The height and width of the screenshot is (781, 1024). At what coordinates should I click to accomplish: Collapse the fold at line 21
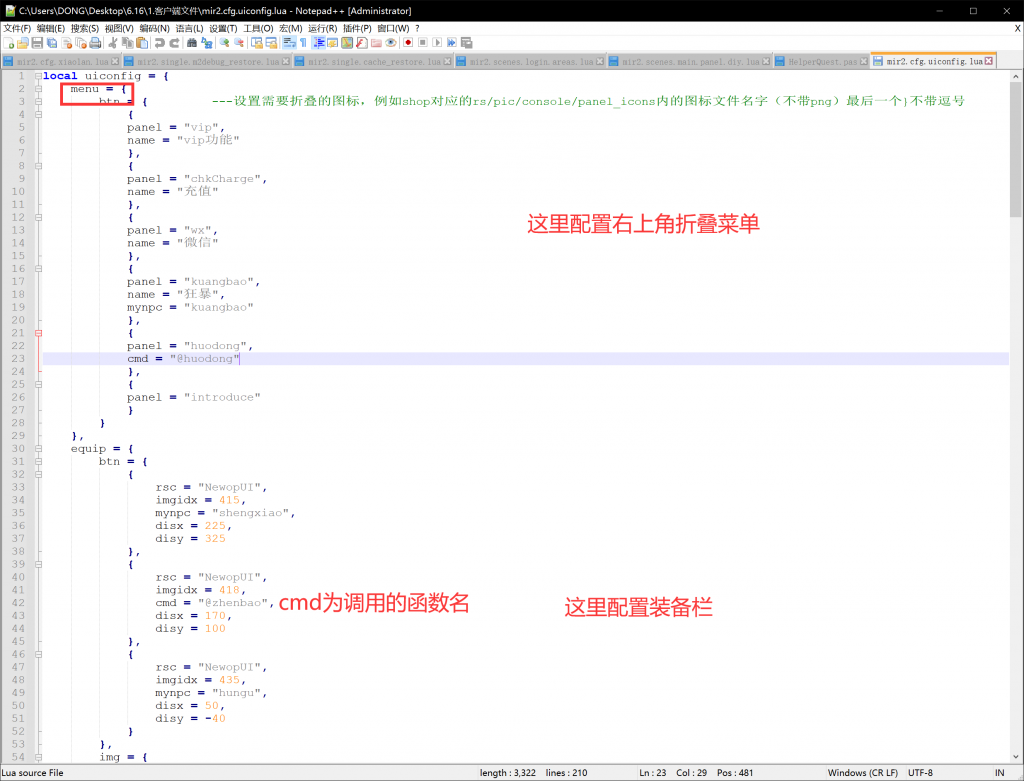tap(38, 333)
